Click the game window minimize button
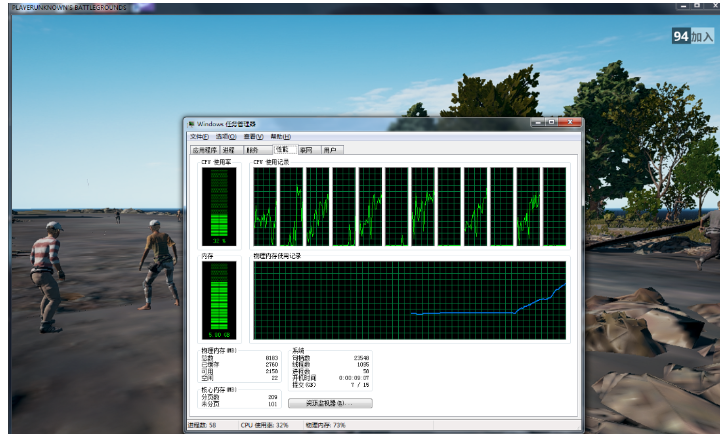 (x=684, y=6)
